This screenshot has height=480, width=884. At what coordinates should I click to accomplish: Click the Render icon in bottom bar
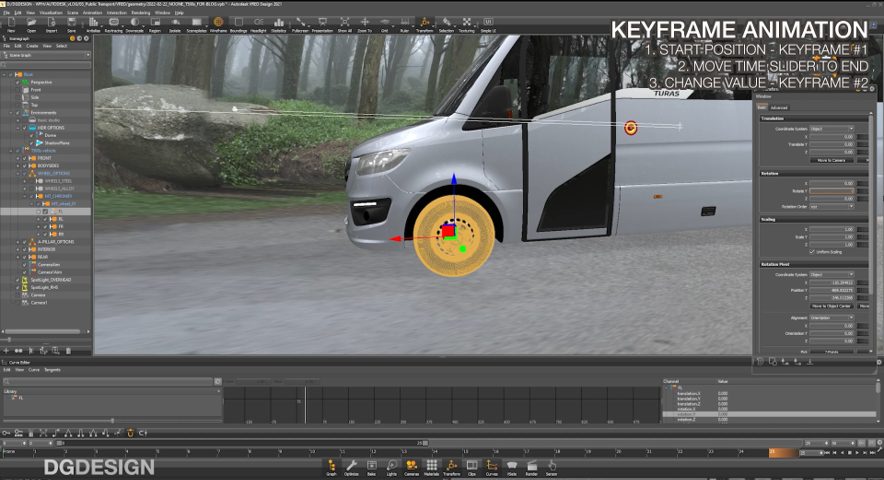click(x=531, y=466)
